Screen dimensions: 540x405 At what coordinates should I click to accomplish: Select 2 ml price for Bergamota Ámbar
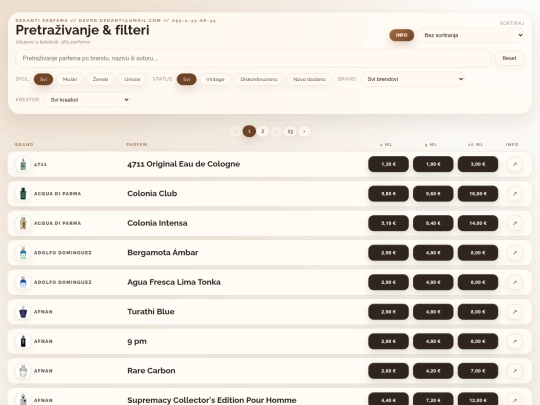tap(388, 253)
